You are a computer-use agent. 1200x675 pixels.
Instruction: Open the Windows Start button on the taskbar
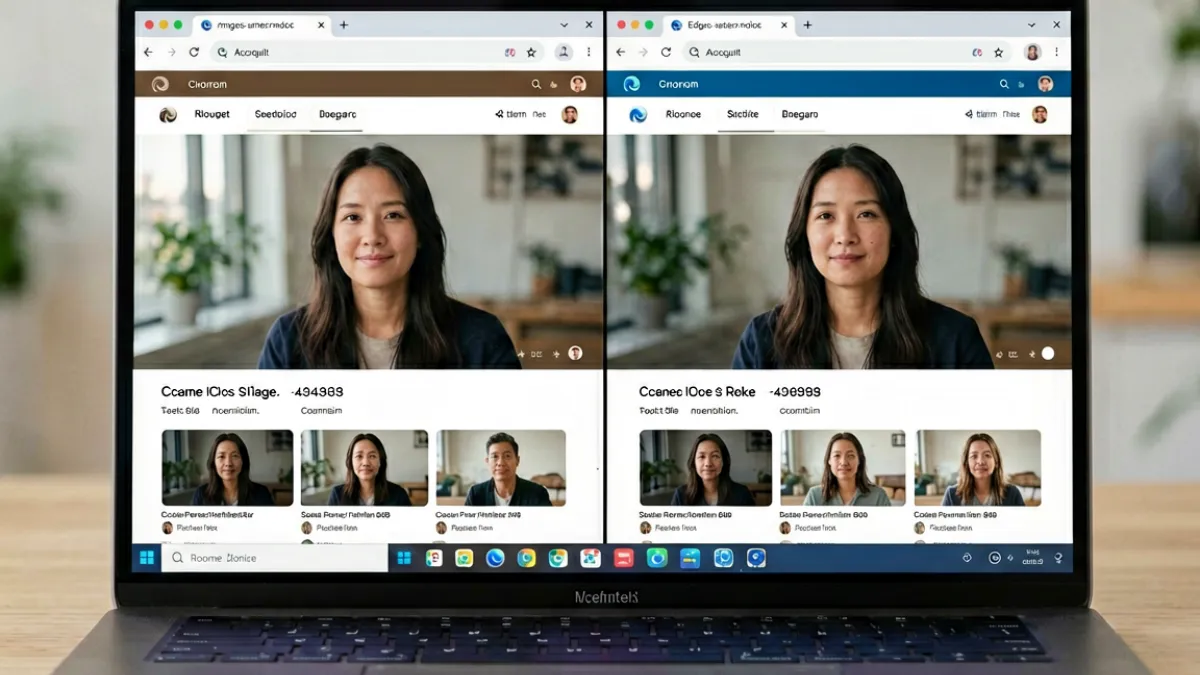147,558
